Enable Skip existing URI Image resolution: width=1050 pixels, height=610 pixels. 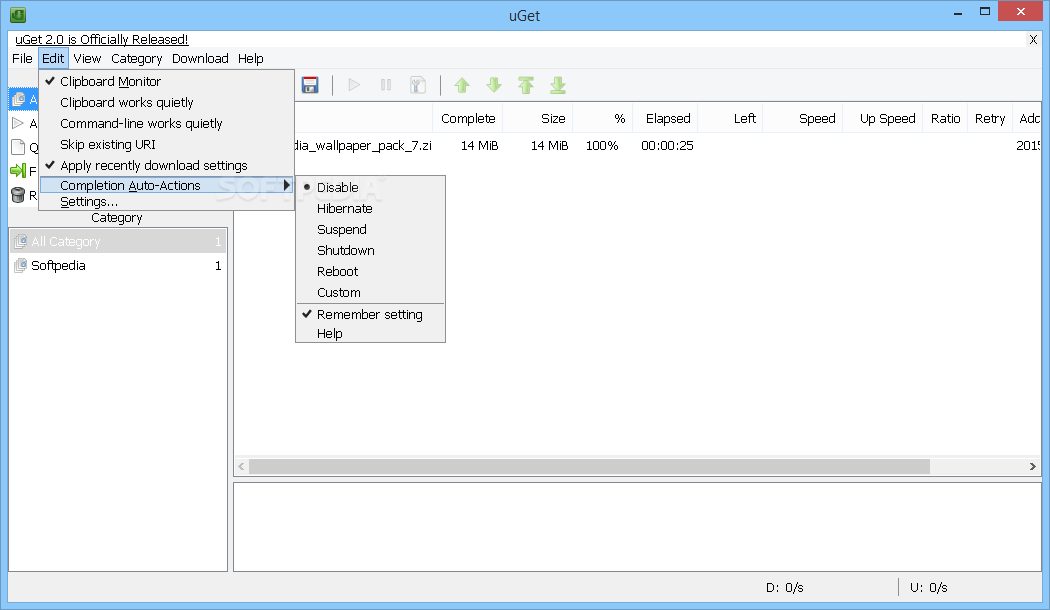click(166, 145)
